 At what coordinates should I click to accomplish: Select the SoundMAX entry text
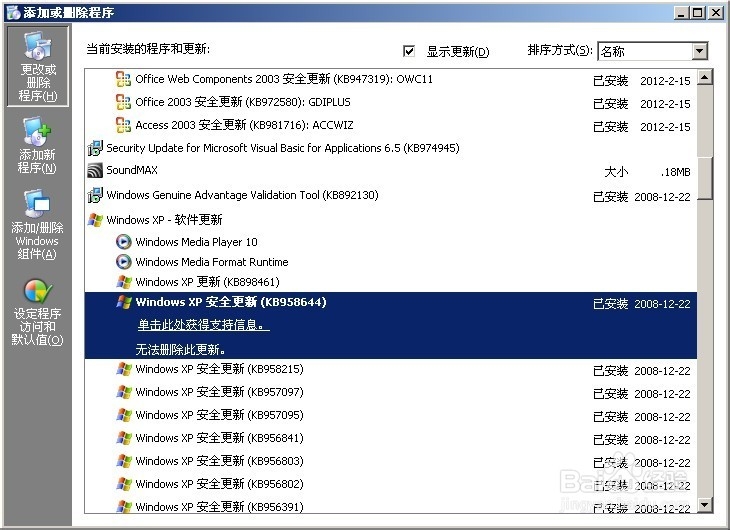point(132,170)
